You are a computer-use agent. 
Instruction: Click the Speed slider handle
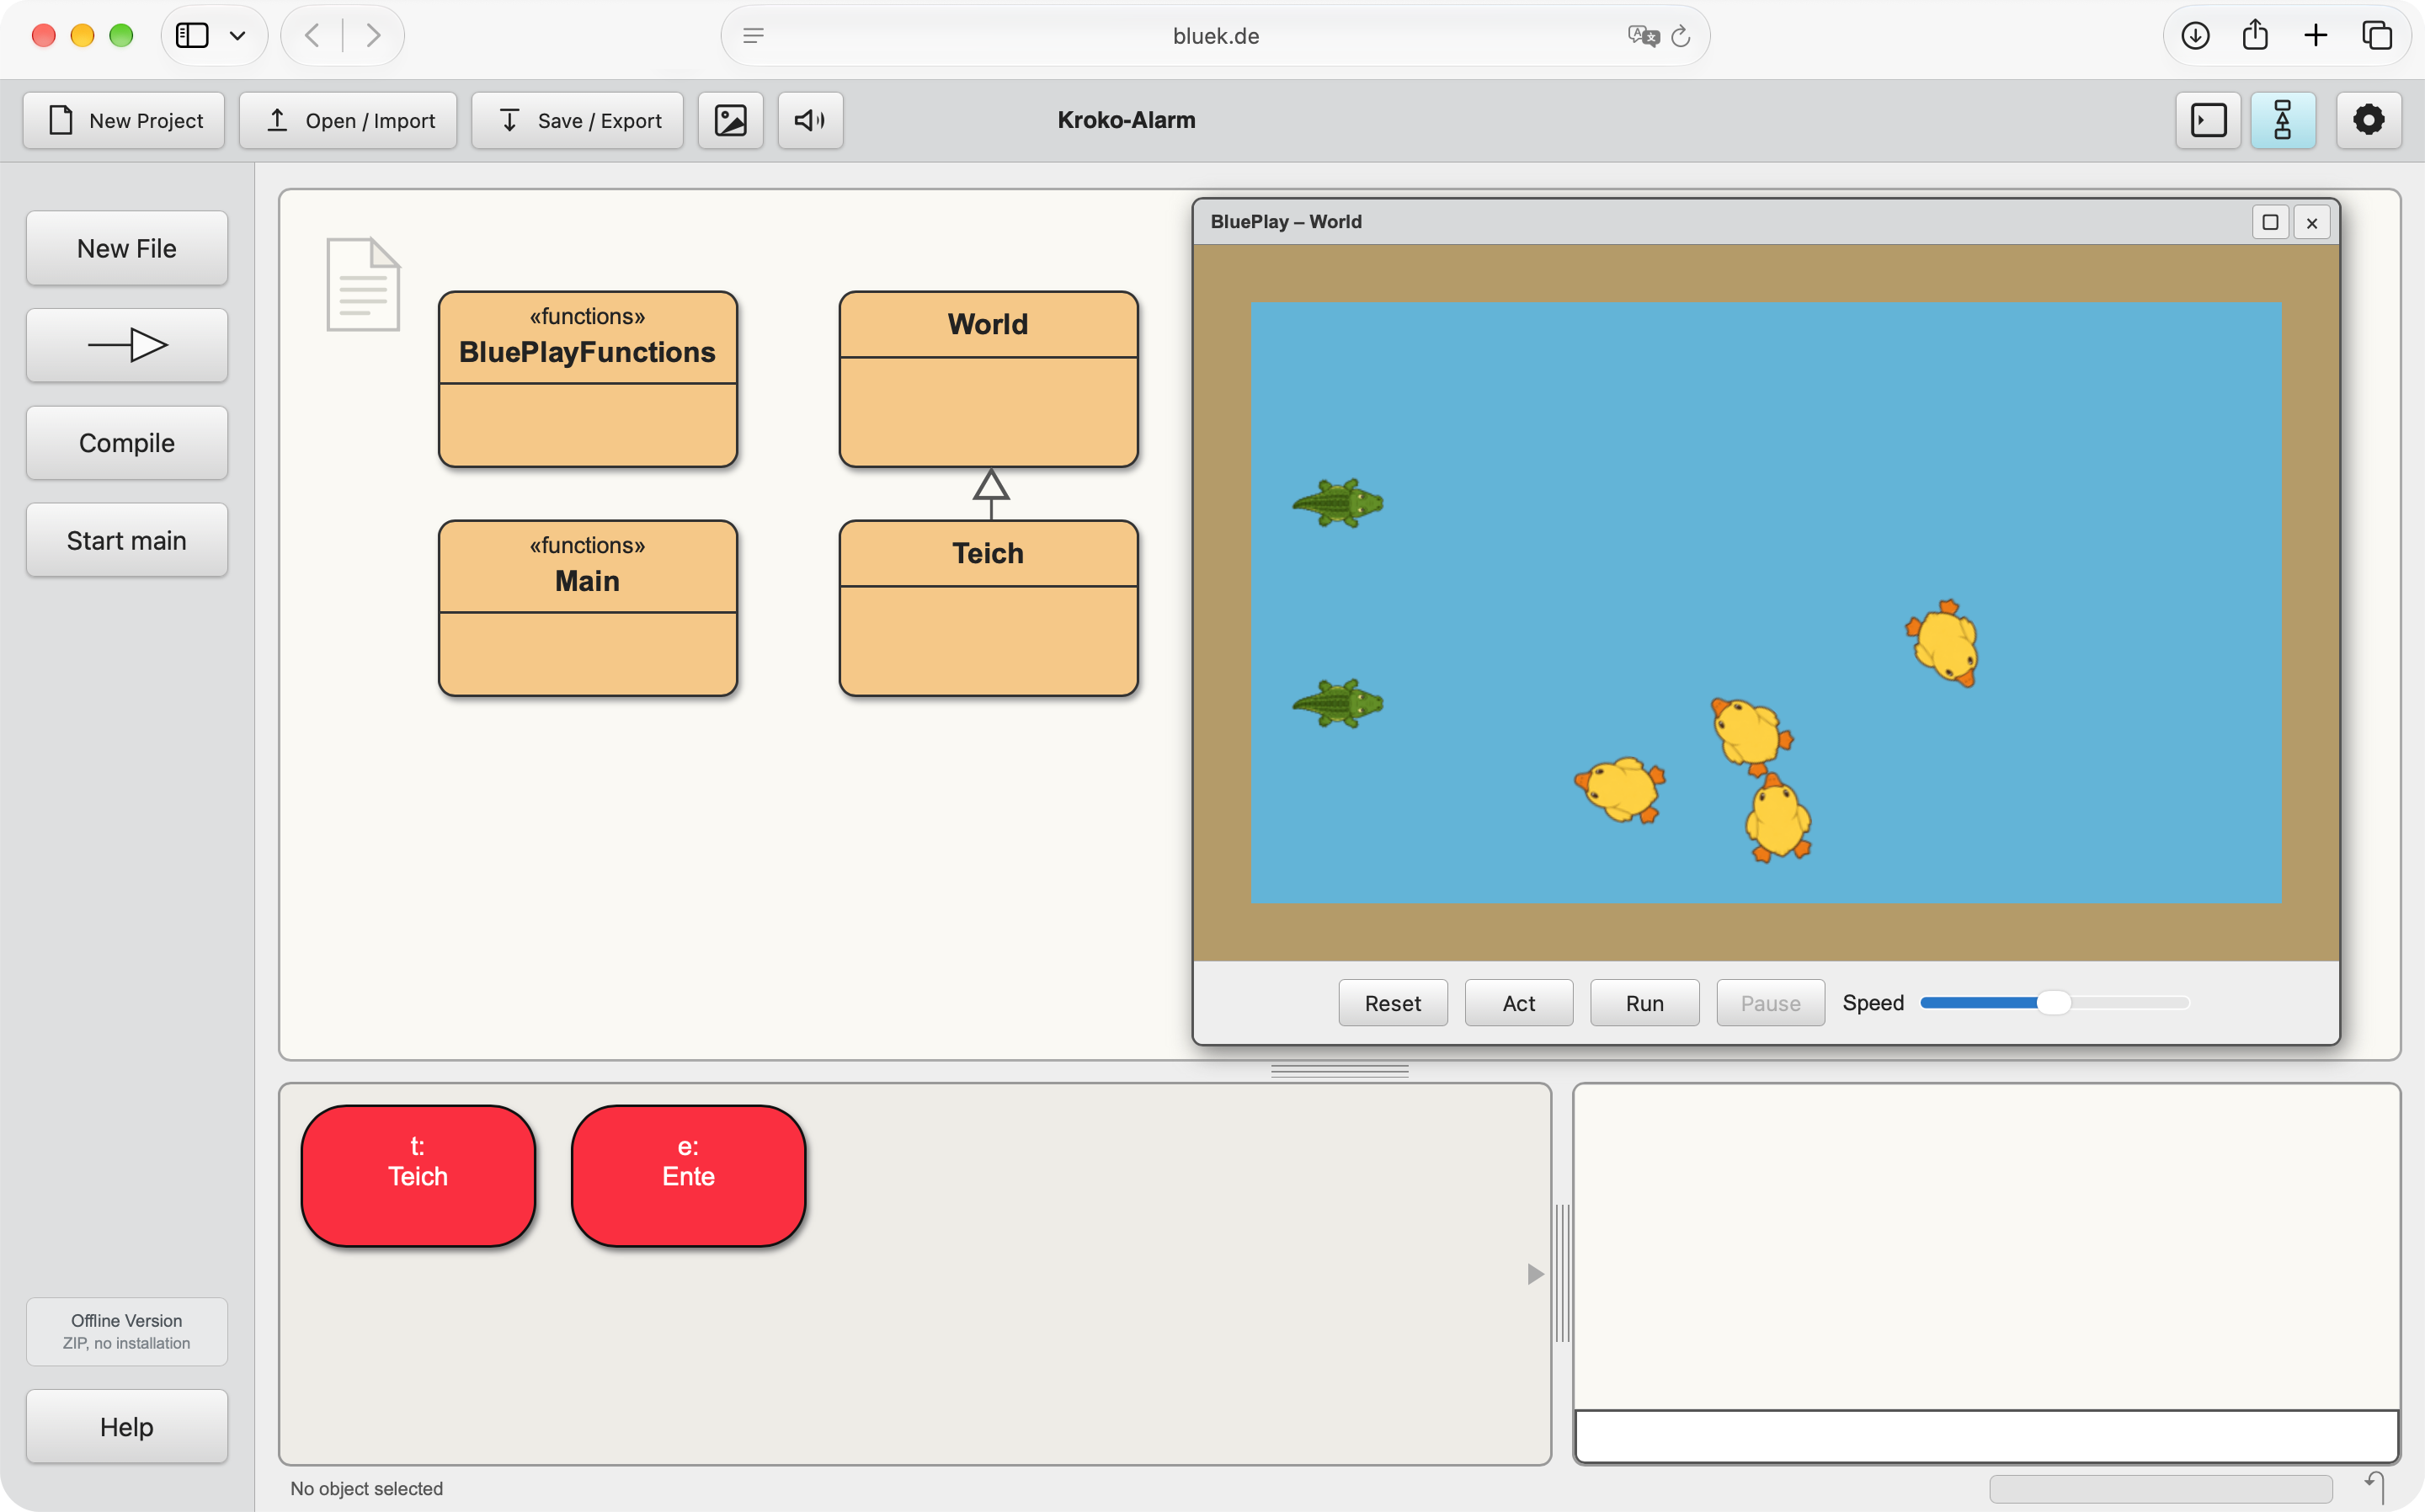[x=2054, y=1002]
